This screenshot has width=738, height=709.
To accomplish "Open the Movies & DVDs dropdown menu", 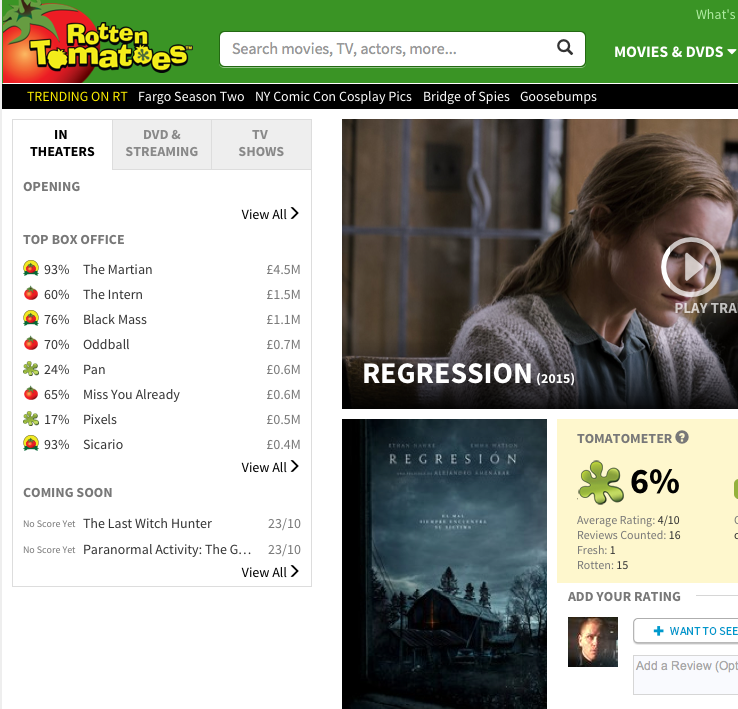I will point(675,52).
